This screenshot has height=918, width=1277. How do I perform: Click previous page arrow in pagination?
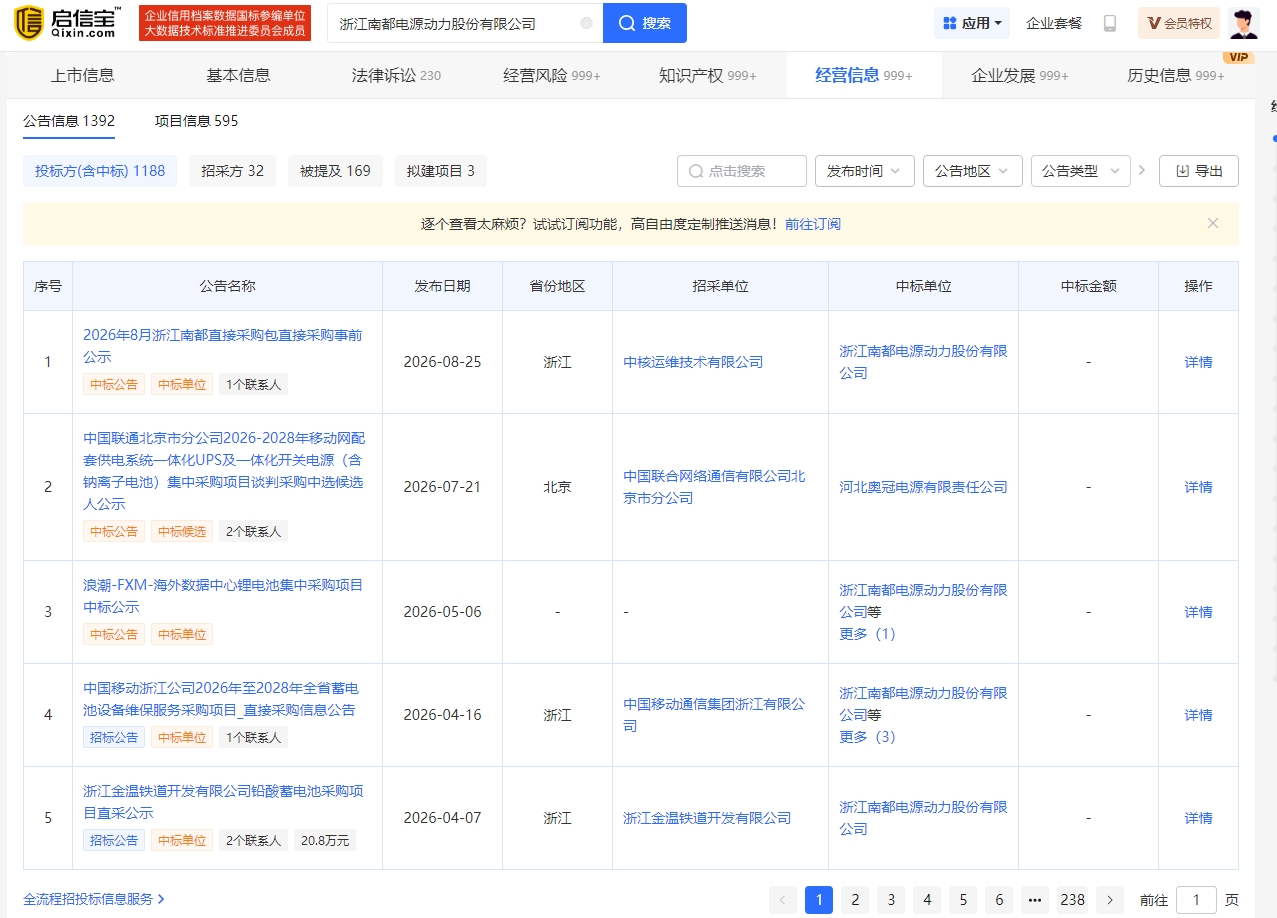tap(783, 899)
